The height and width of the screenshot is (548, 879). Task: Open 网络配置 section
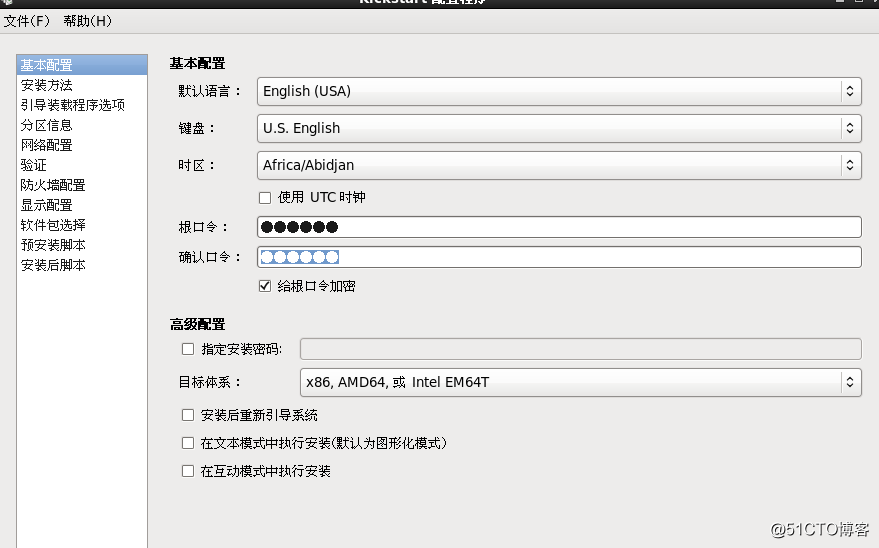[x=82, y=146]
